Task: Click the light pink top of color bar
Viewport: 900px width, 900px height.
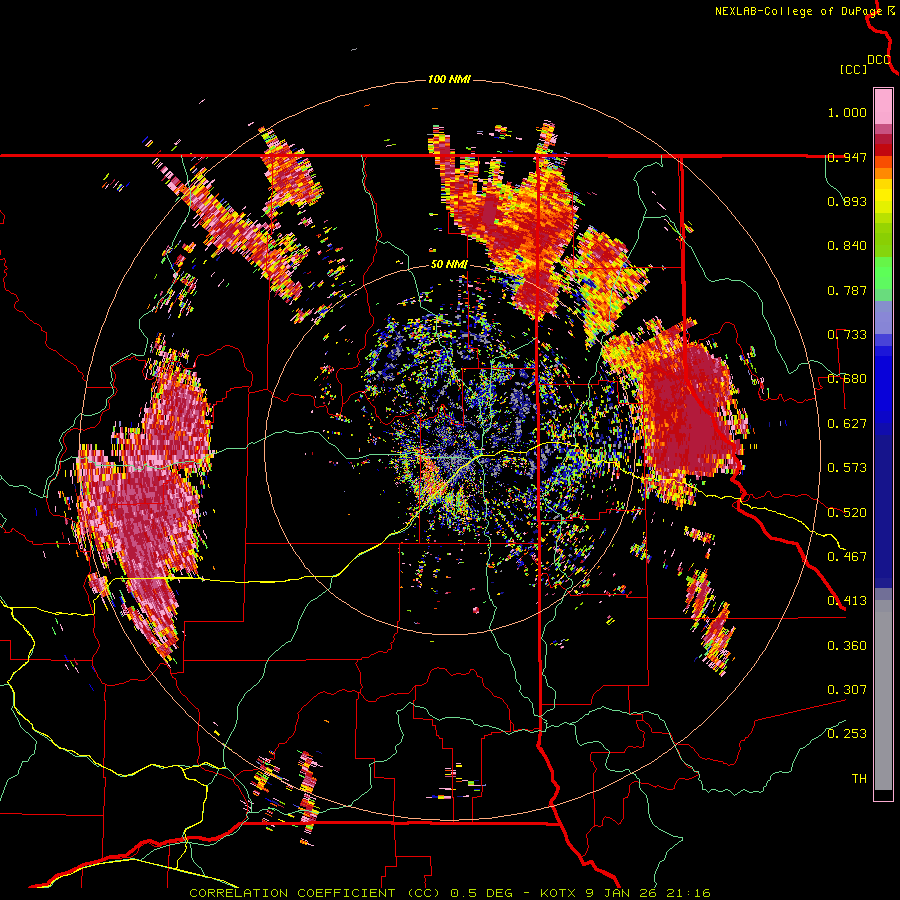Action: [883, 107]
